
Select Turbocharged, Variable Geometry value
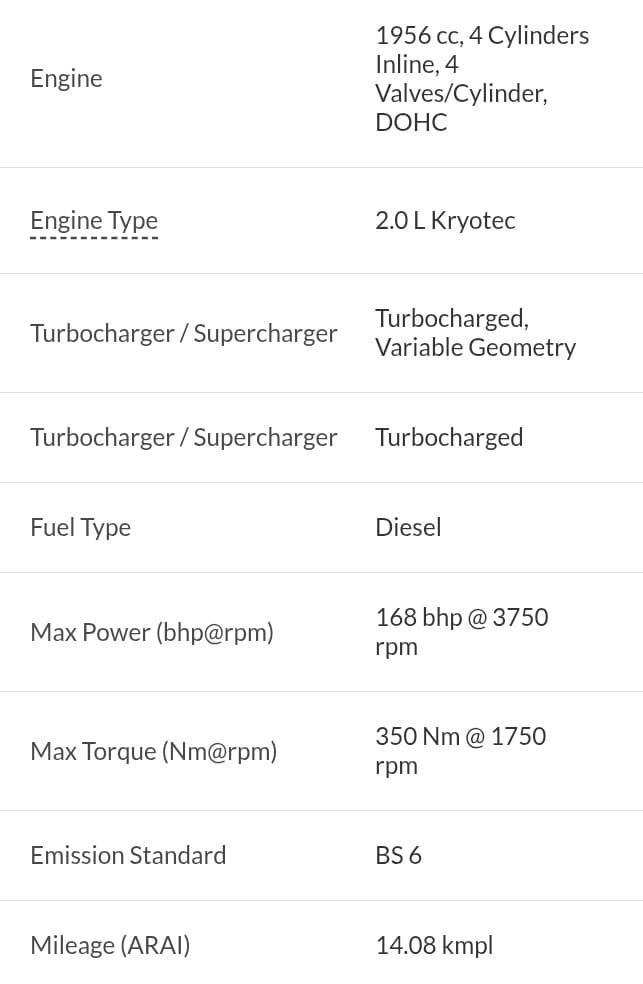[476, 333]
